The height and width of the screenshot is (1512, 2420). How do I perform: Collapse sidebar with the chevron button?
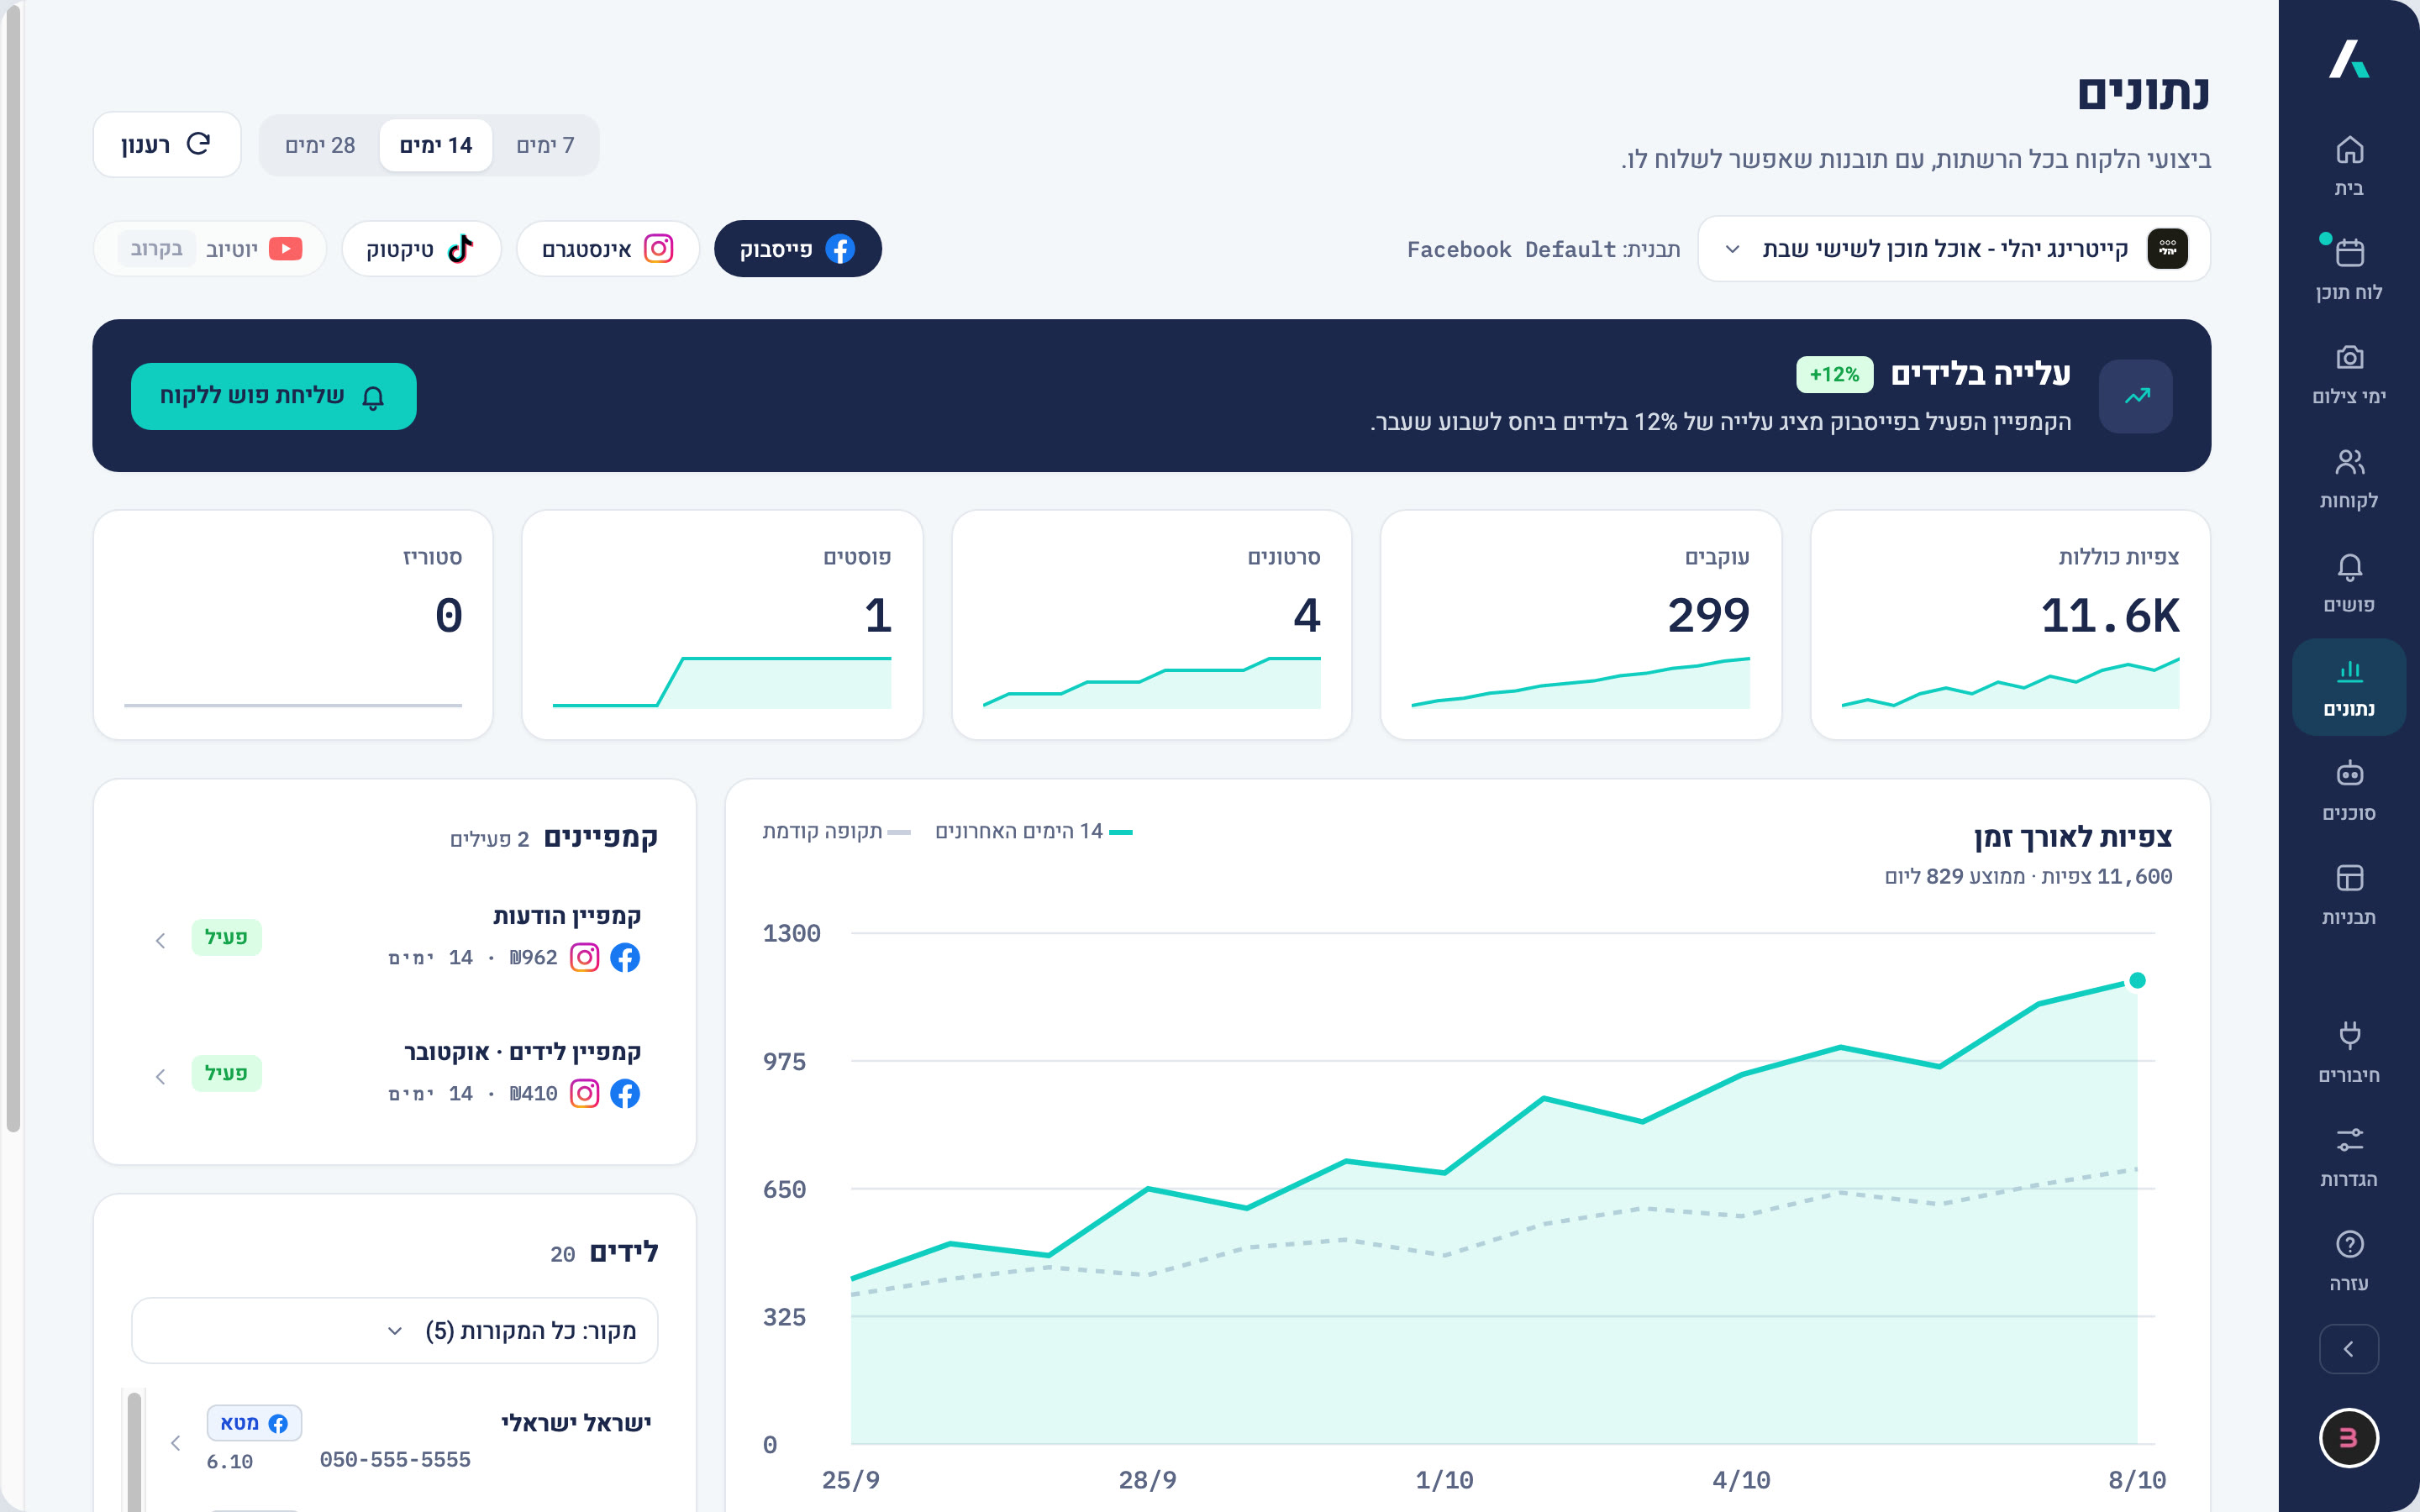[x=2348, y=1349]
